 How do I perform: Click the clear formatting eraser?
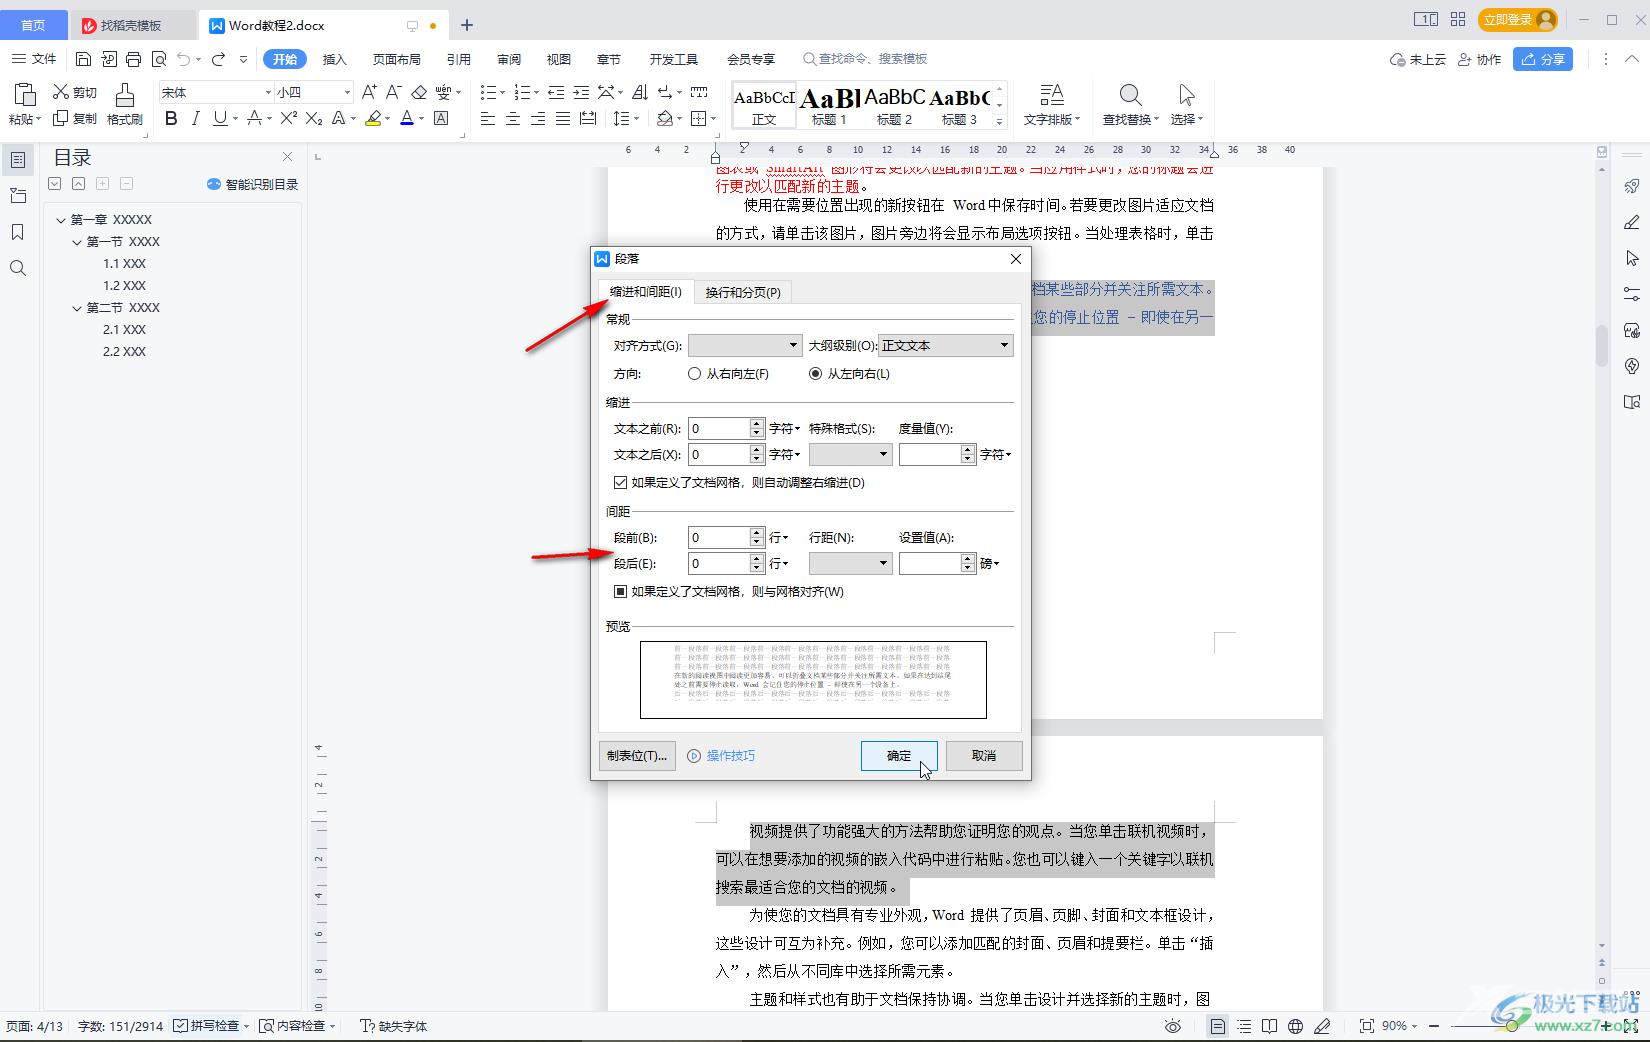419,92
